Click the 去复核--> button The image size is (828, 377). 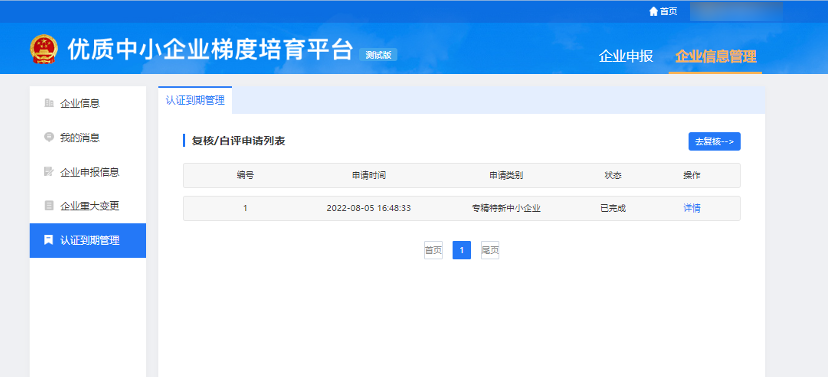pyautogui.click(x=714, y=142)
